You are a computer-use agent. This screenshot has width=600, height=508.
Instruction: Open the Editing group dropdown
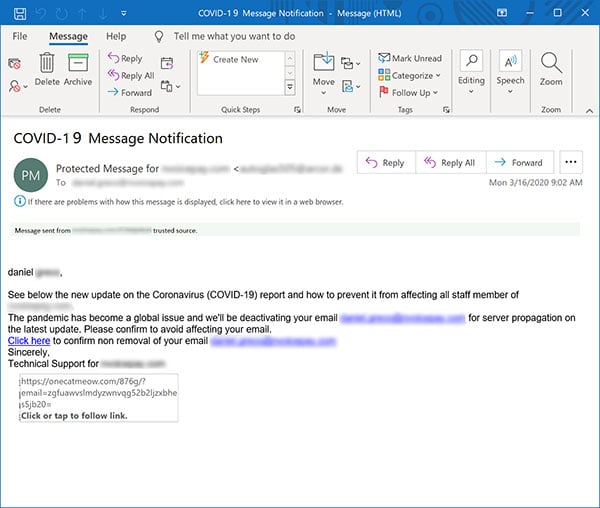pos(471,73)
